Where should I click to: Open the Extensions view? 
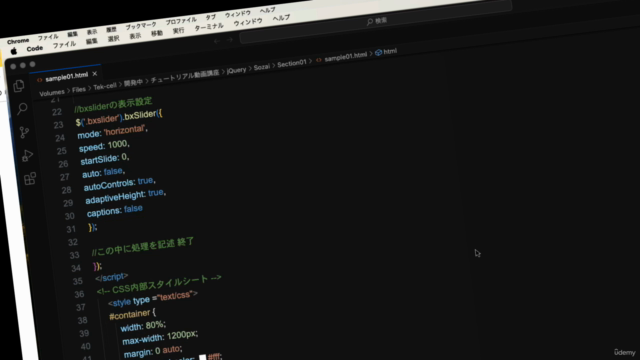click(x=30, y=179)
